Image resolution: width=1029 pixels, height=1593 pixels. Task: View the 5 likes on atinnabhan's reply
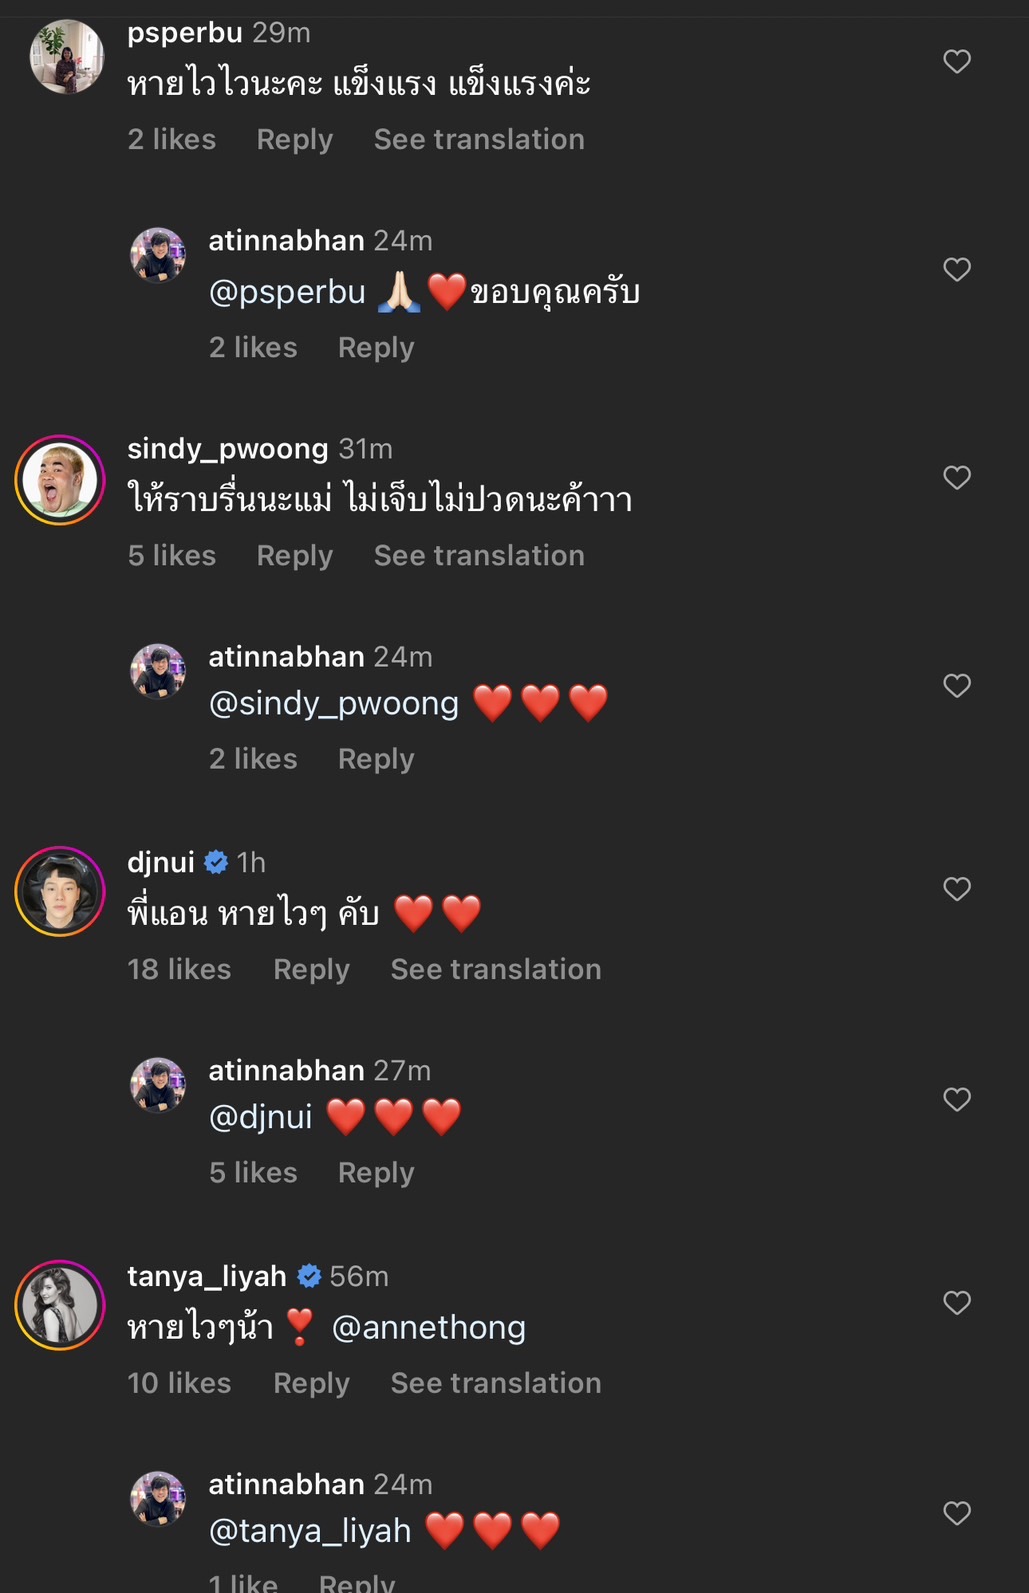coord(253,1172)
